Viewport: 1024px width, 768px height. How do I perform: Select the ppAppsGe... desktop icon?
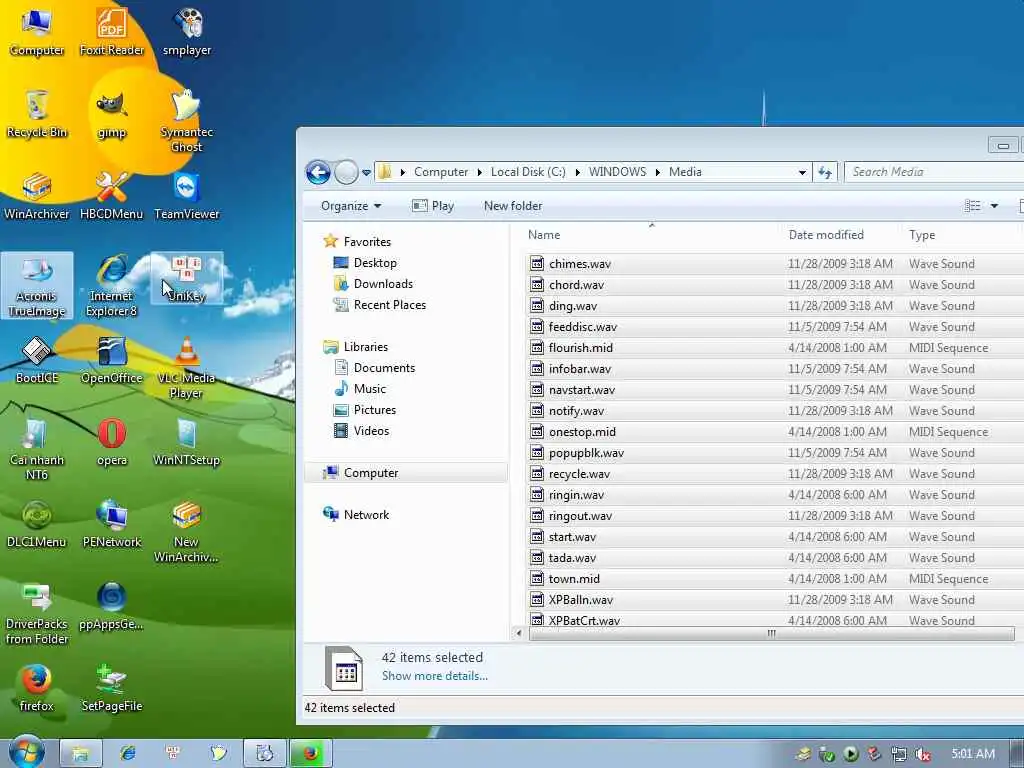point(112,606)
